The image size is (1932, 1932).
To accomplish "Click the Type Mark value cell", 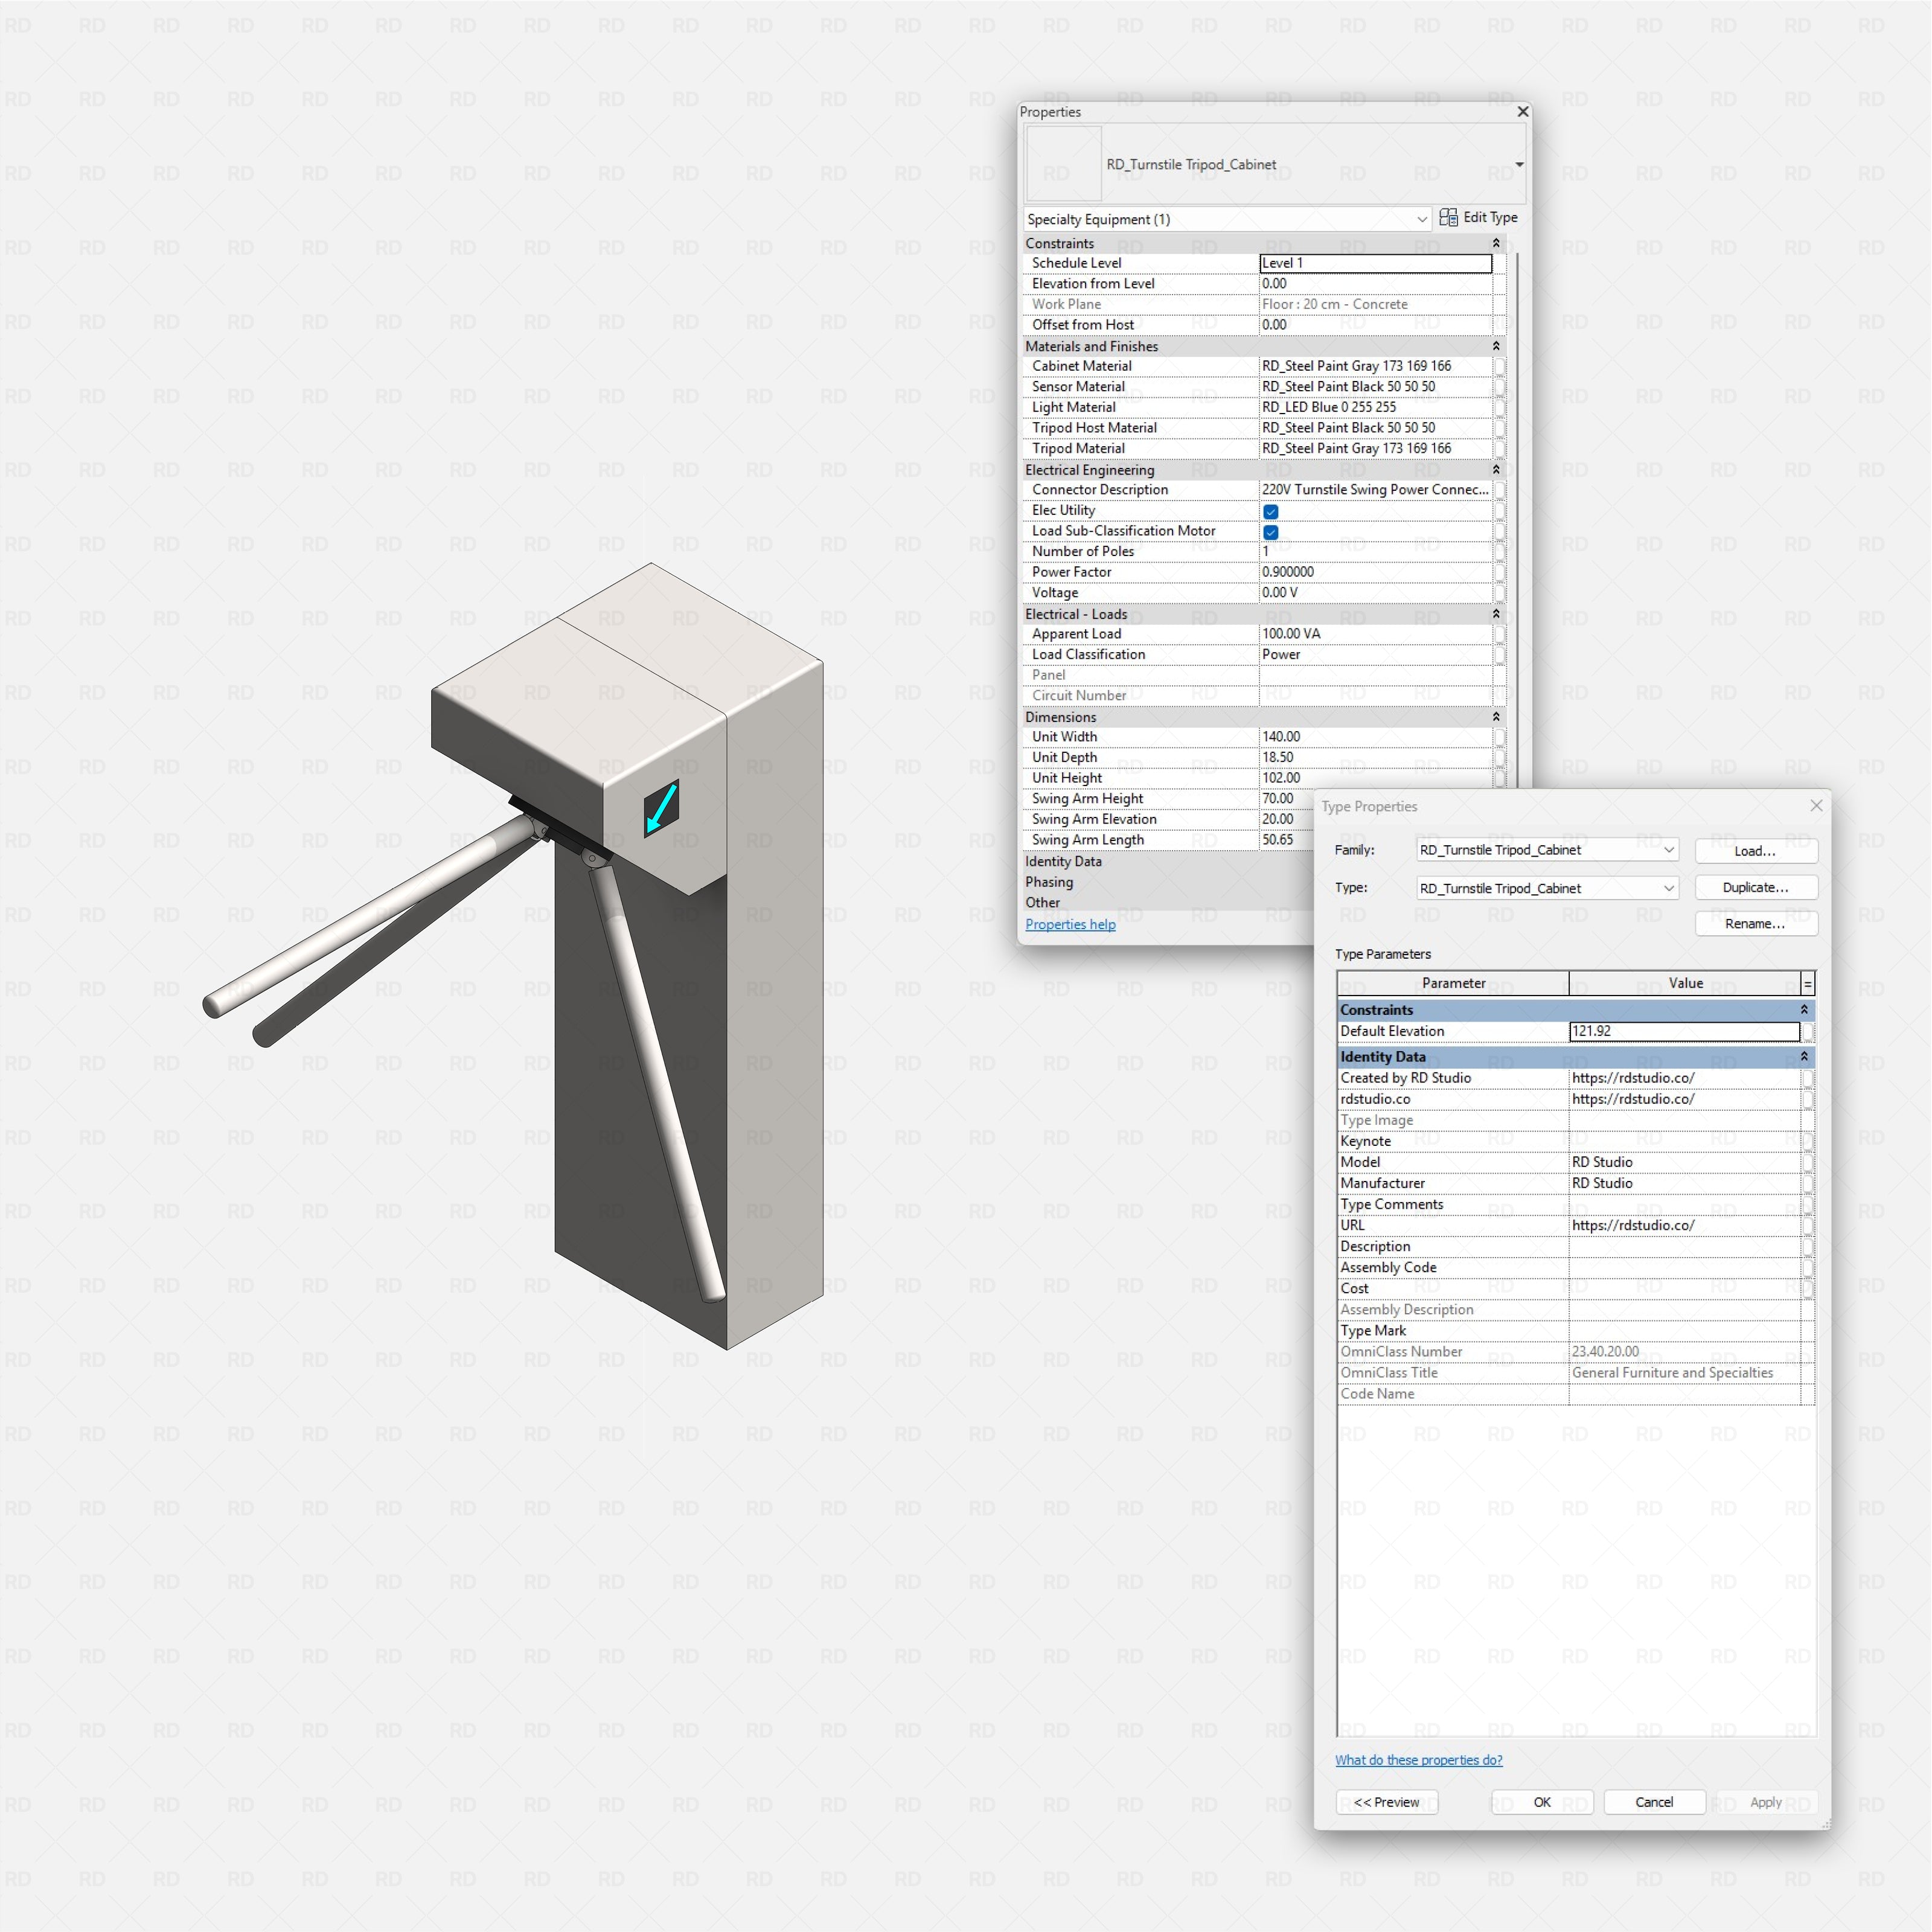I will click(x=1685, y=1330).
